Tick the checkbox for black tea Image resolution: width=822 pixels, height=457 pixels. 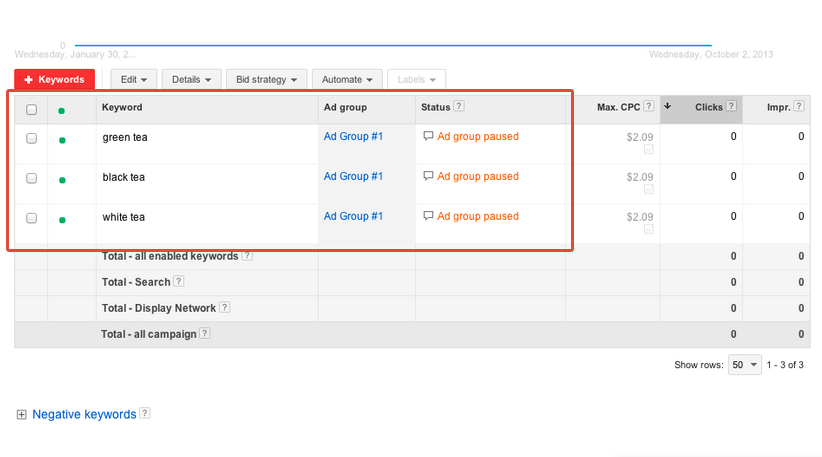pyautogui.click(x=32, y=179)
